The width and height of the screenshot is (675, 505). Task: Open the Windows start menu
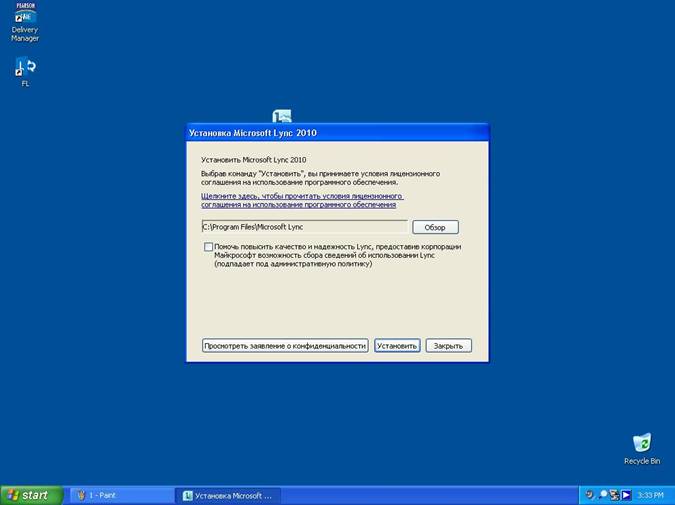pos(31,496)
